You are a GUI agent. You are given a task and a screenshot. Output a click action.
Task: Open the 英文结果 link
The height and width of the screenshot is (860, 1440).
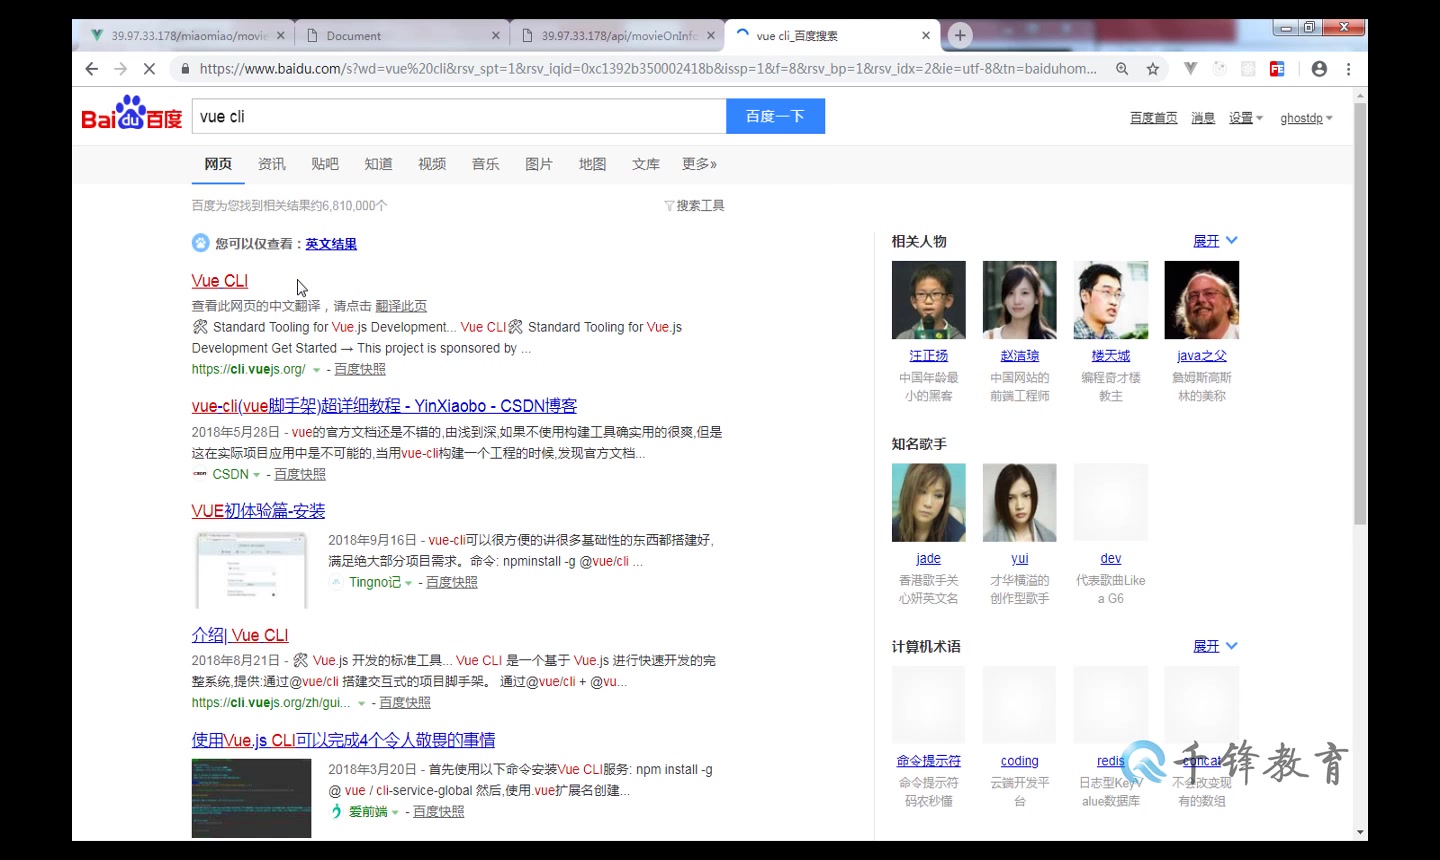point(331,244)
